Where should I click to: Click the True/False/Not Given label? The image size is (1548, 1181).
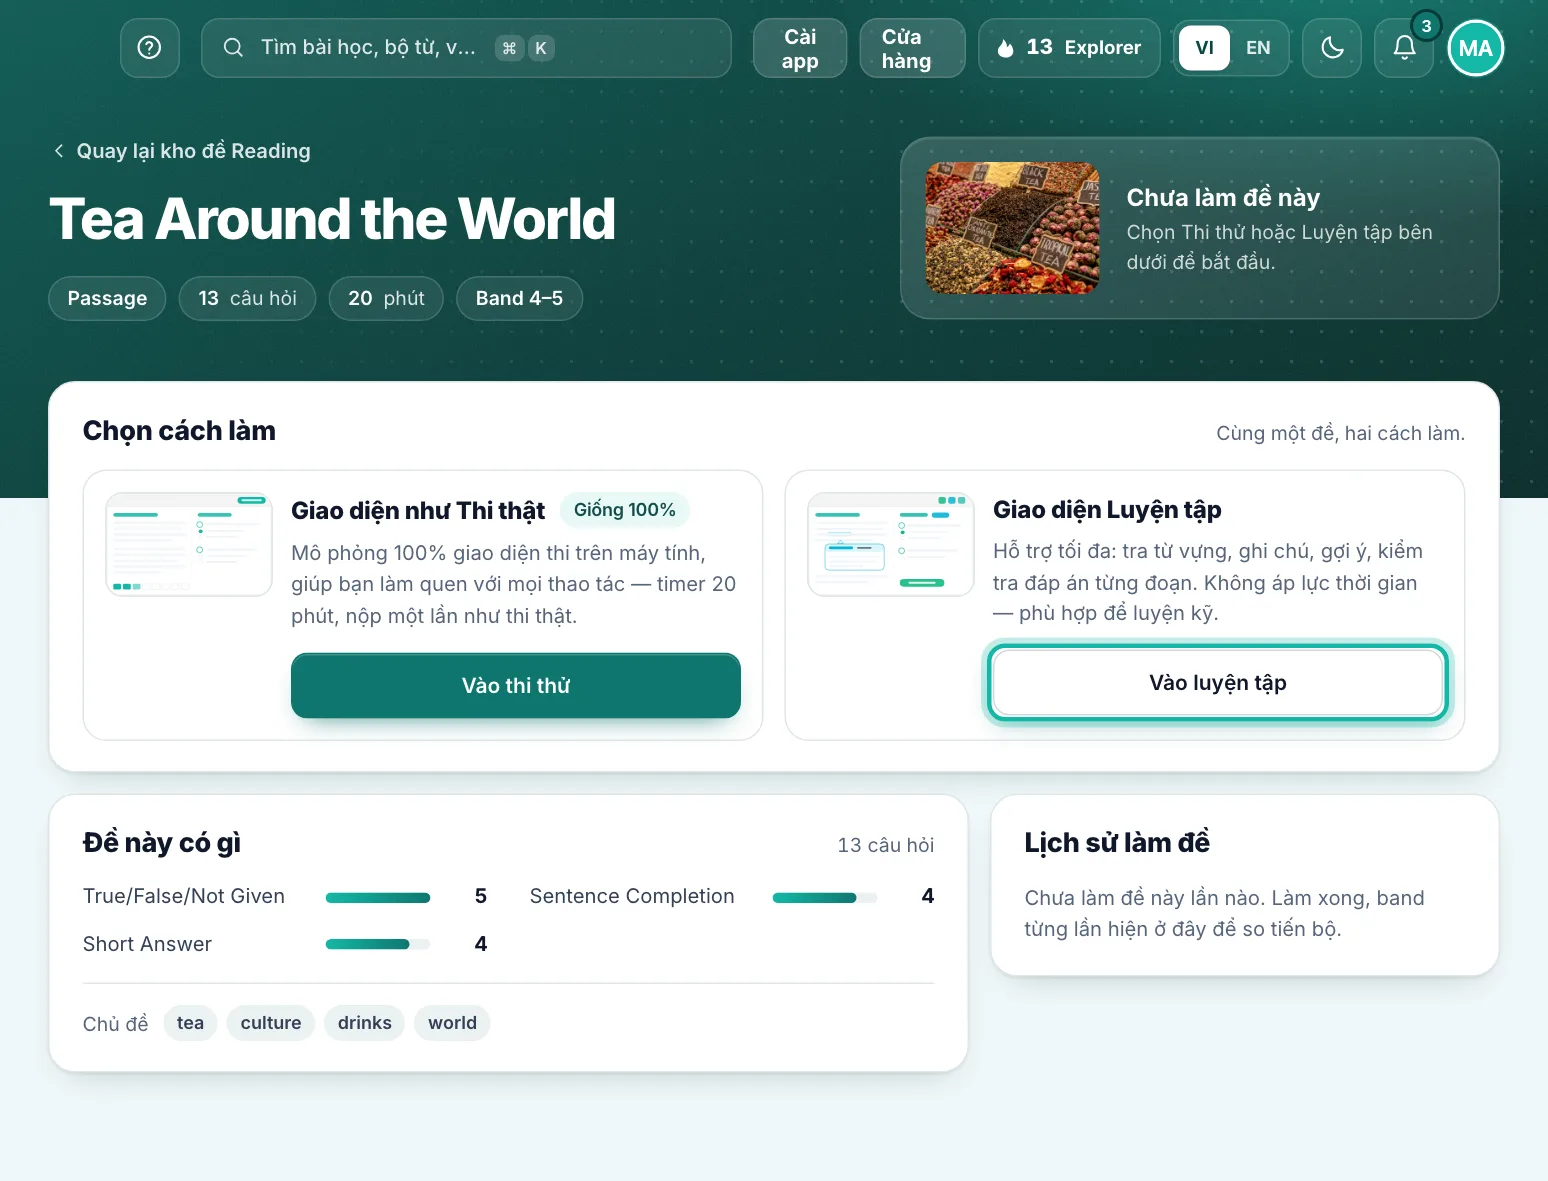pos(184,896)
